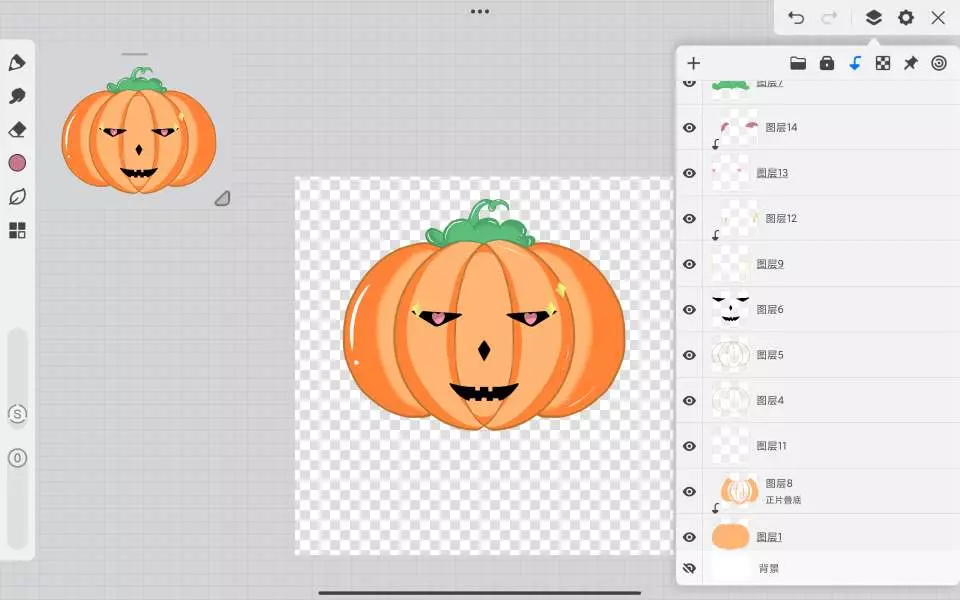This screenshot has height=600, width=960.
Task: Select 图层9 thumbnail
Action: point(730,264)
